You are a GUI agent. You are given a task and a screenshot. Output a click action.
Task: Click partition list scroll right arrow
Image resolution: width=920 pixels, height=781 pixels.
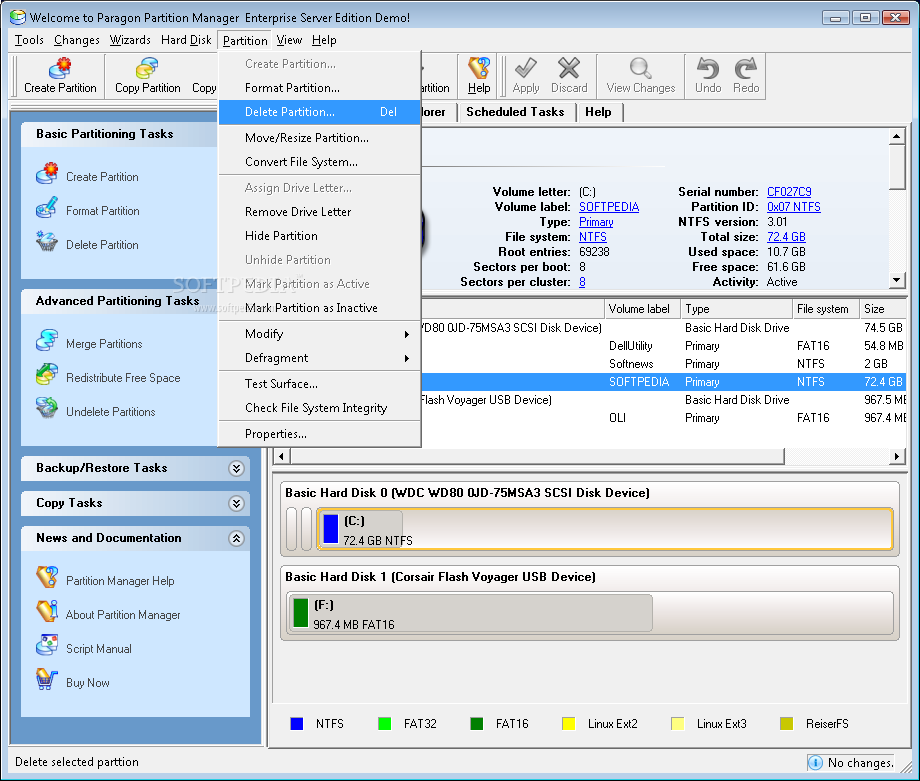click(897, 457)
